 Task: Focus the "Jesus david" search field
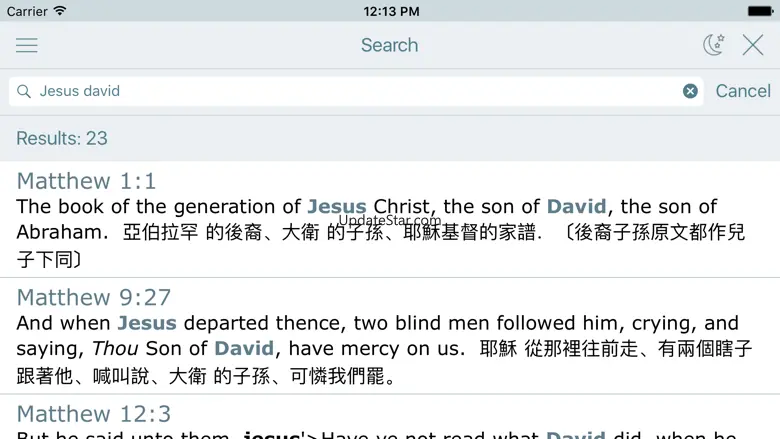pyautogui.click(x=350, y=91)
